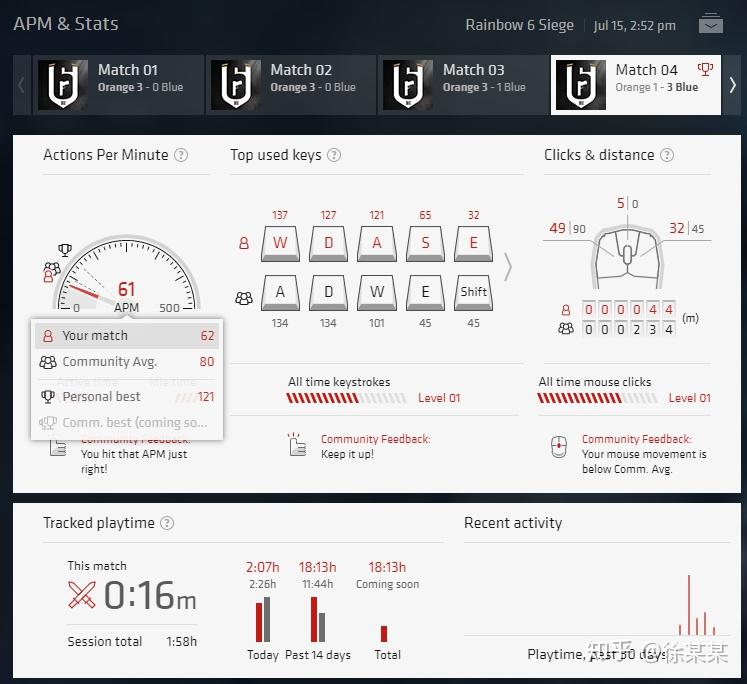Show previous matches with left arrow
This screenshot has height=684, width=747.
(21, 85)
